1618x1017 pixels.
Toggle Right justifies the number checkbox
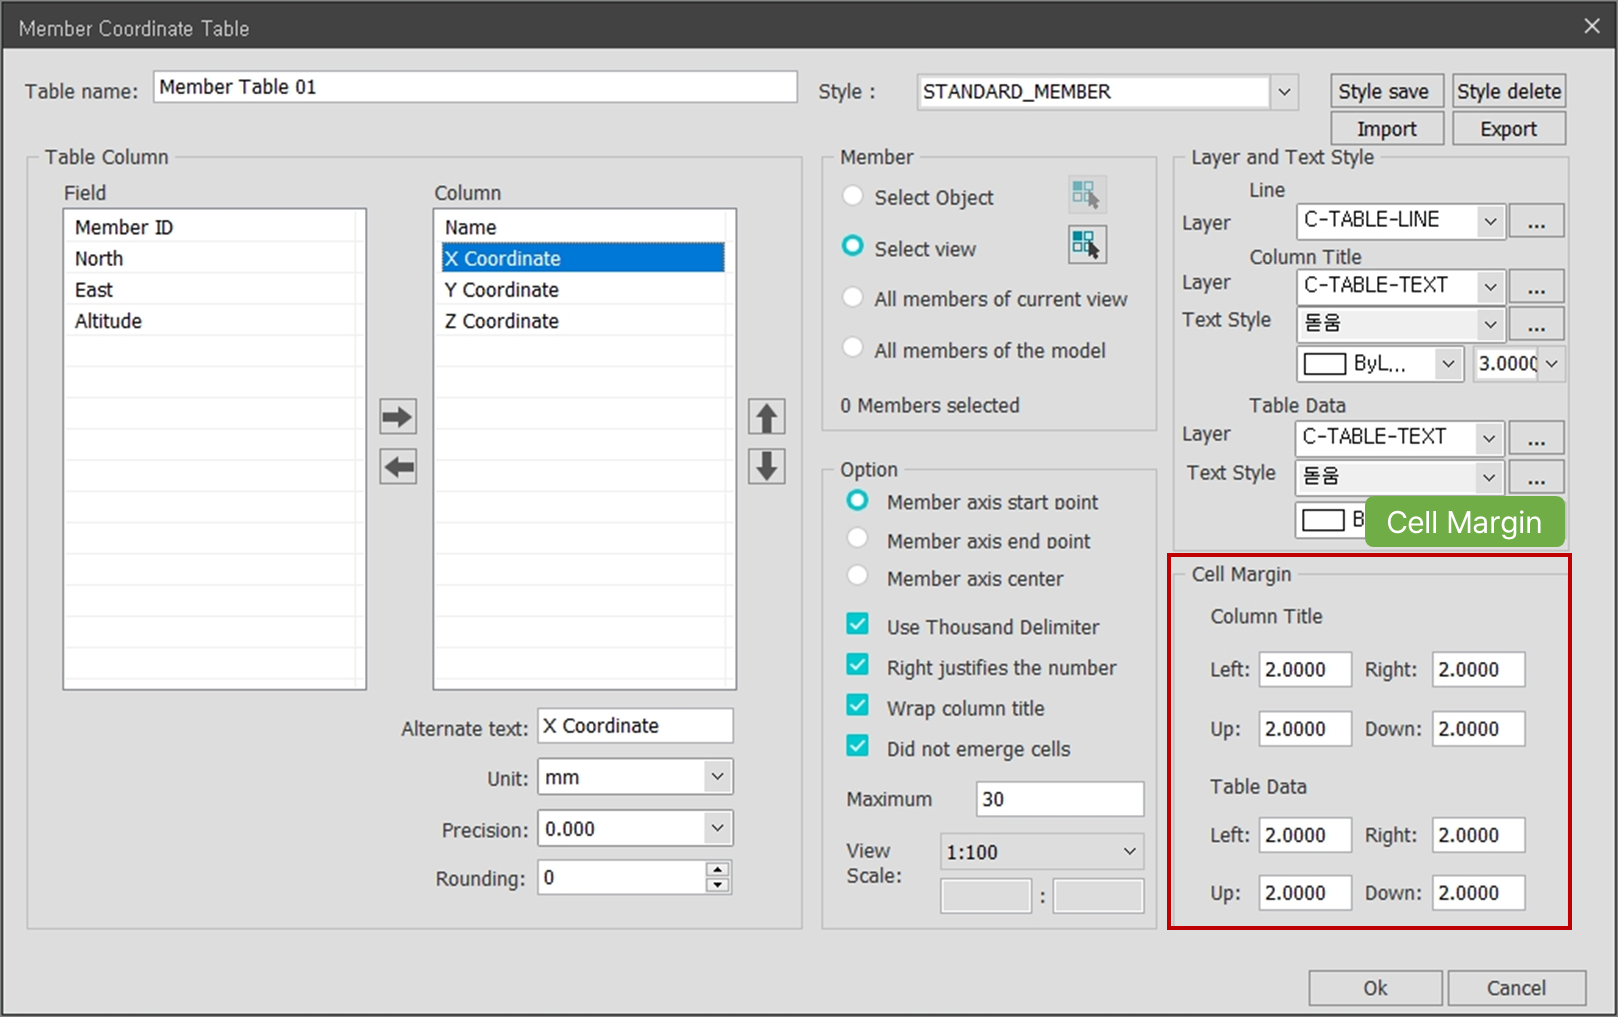click(x=857, y=664)
